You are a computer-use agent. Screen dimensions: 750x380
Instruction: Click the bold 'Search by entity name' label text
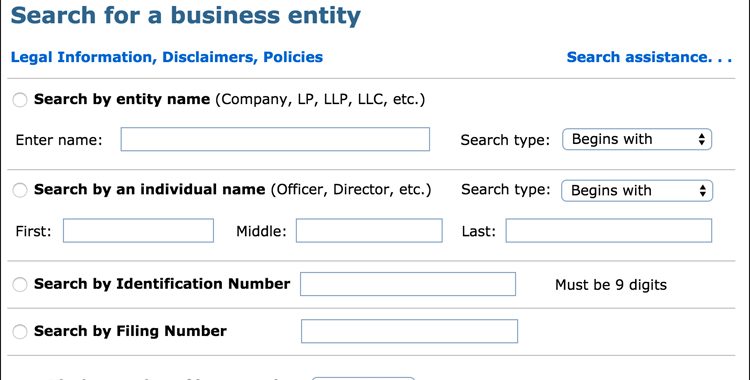click(x=122, y=100)
